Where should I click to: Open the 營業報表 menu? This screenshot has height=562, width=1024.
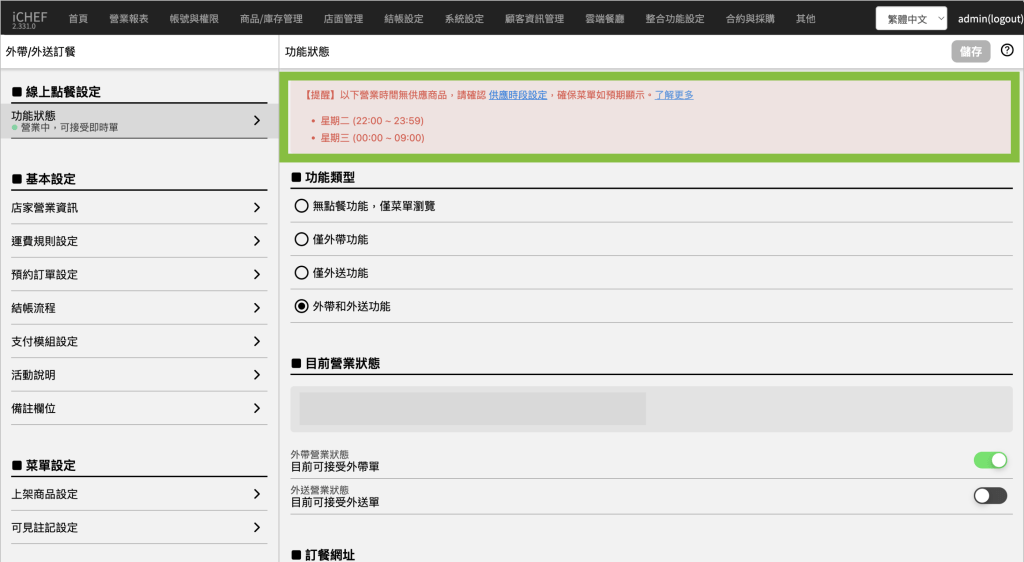[128, 19]
